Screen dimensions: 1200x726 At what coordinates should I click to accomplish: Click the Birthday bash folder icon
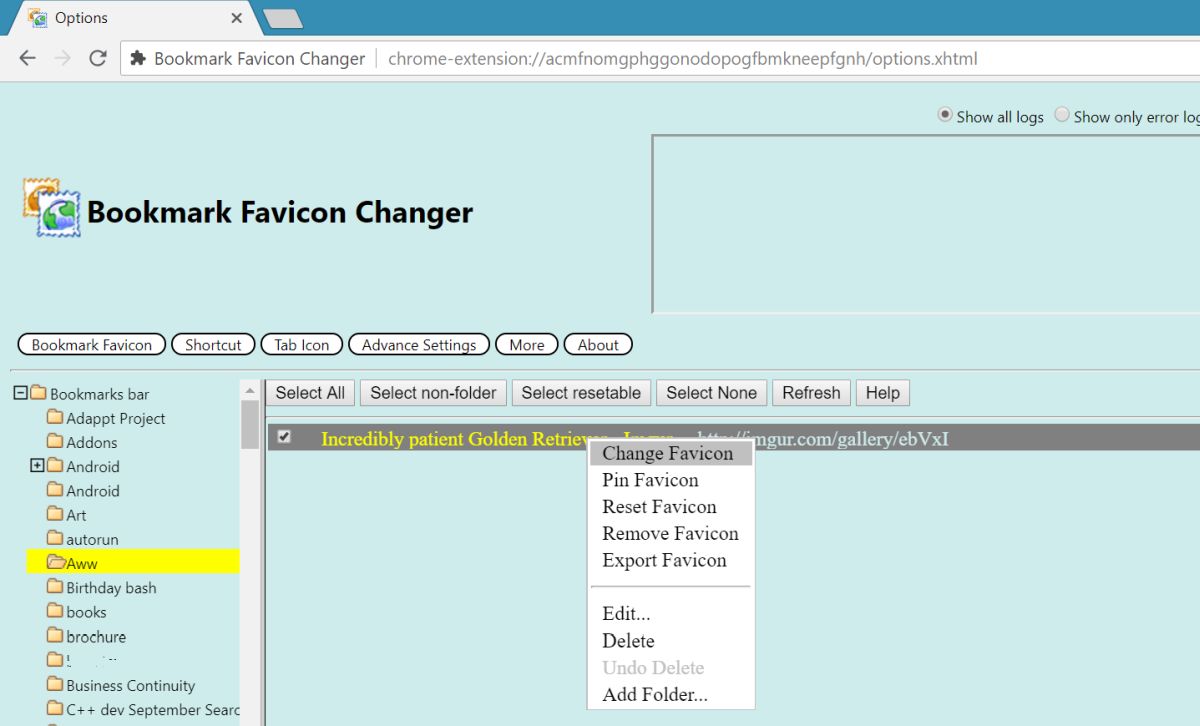(55, 587)
